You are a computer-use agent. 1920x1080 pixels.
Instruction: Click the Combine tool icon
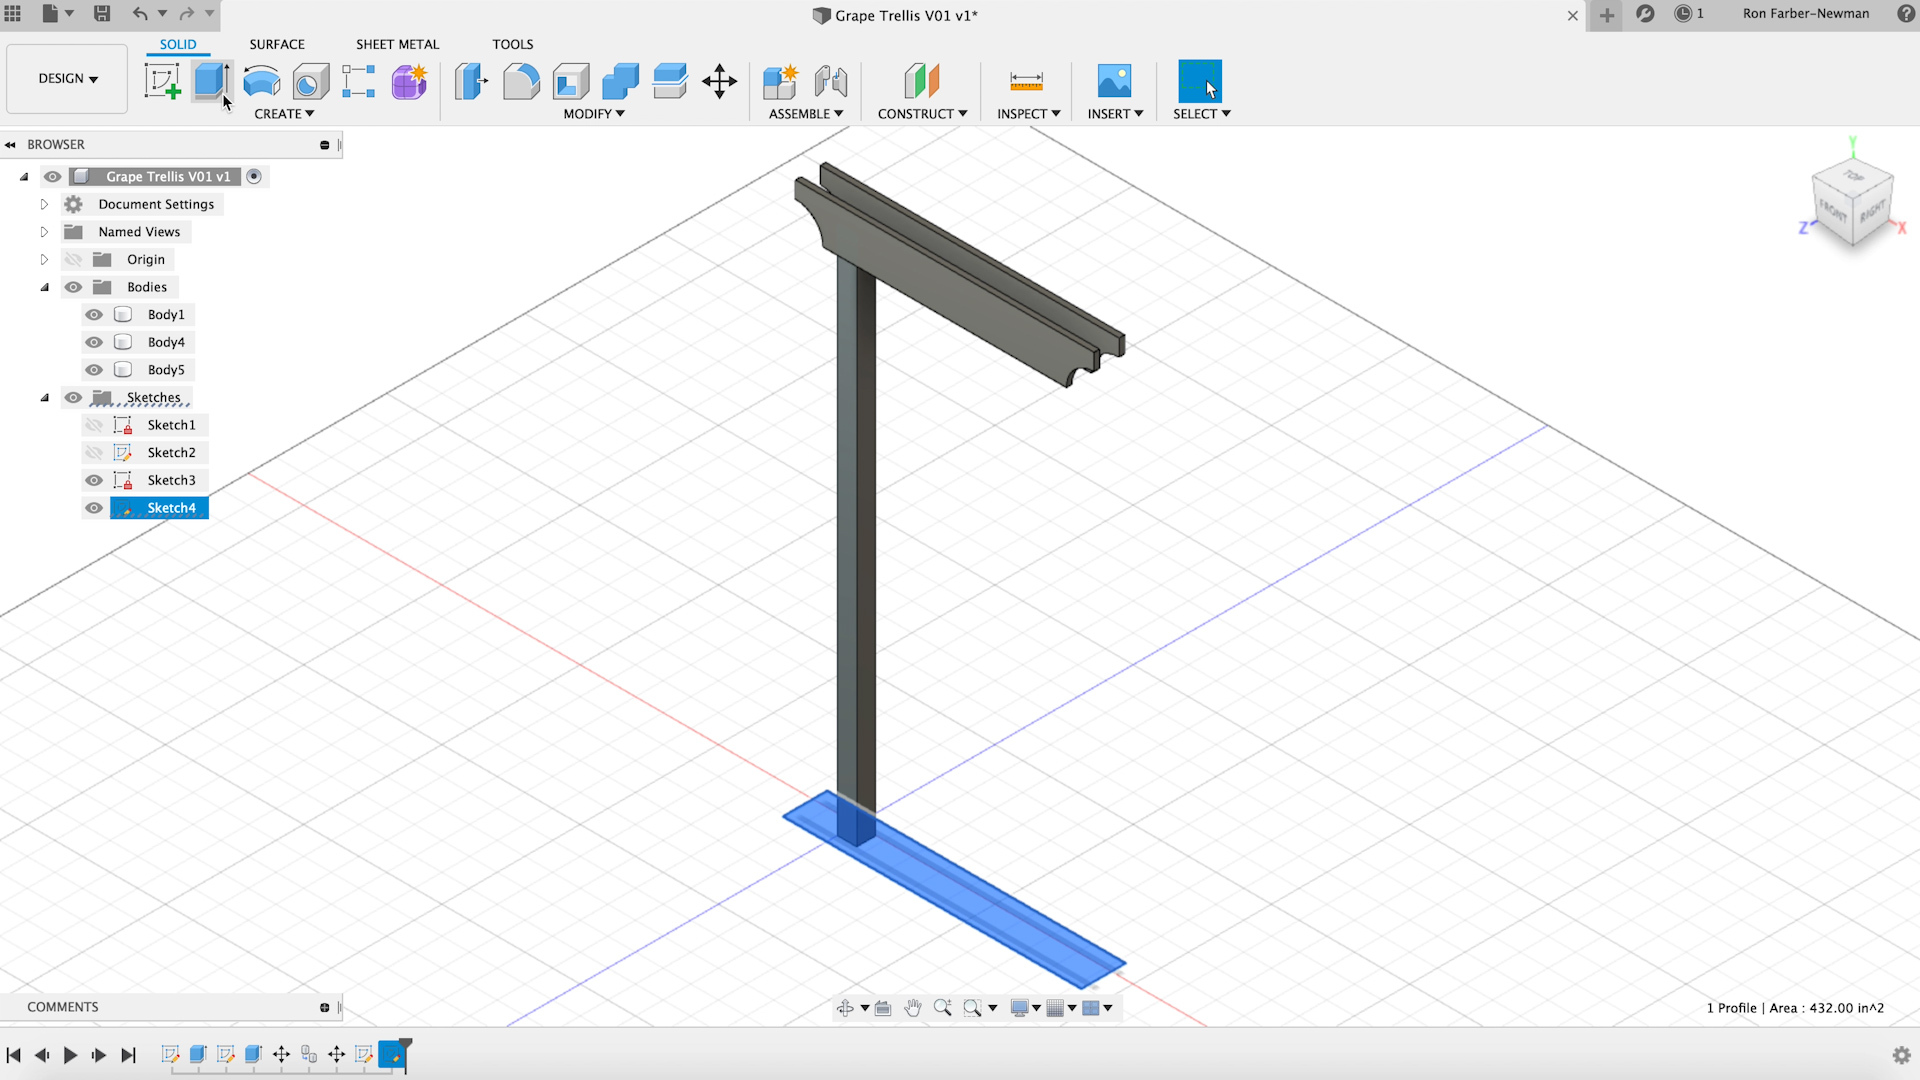[x=618, y=82]
